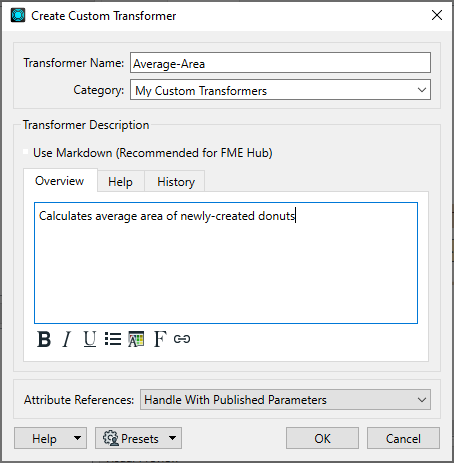
Task: Select the Overview tab
Action: tap(60, 180)
